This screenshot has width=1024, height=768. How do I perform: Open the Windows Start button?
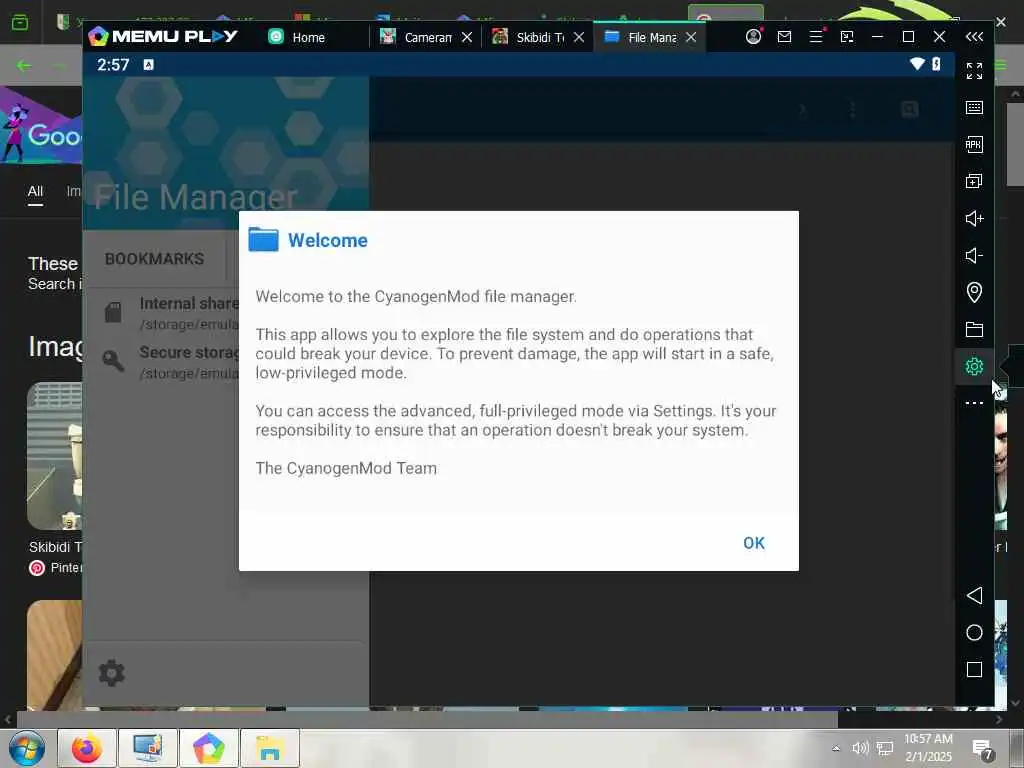[x=26, y=748]
